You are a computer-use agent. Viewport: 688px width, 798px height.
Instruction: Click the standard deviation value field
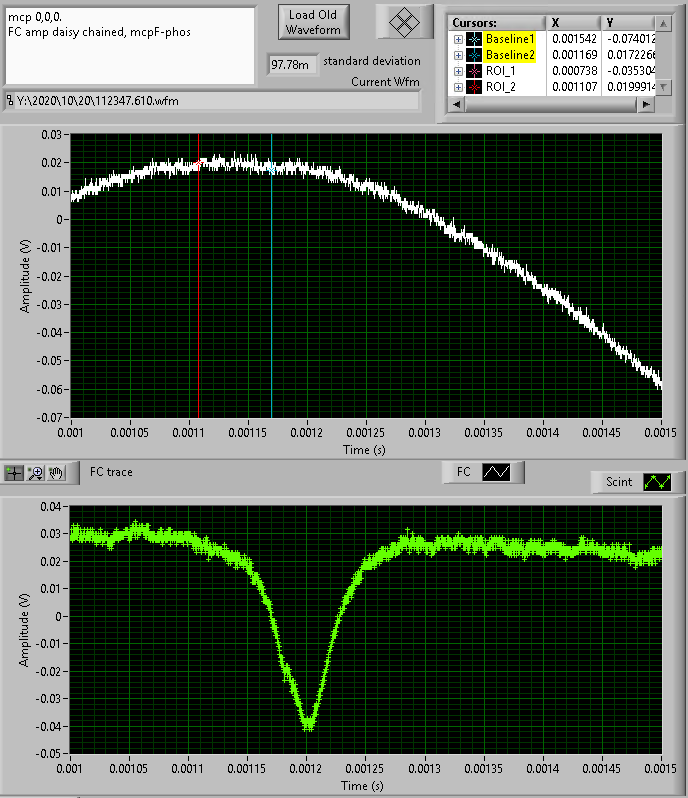[x=292, y=64]
